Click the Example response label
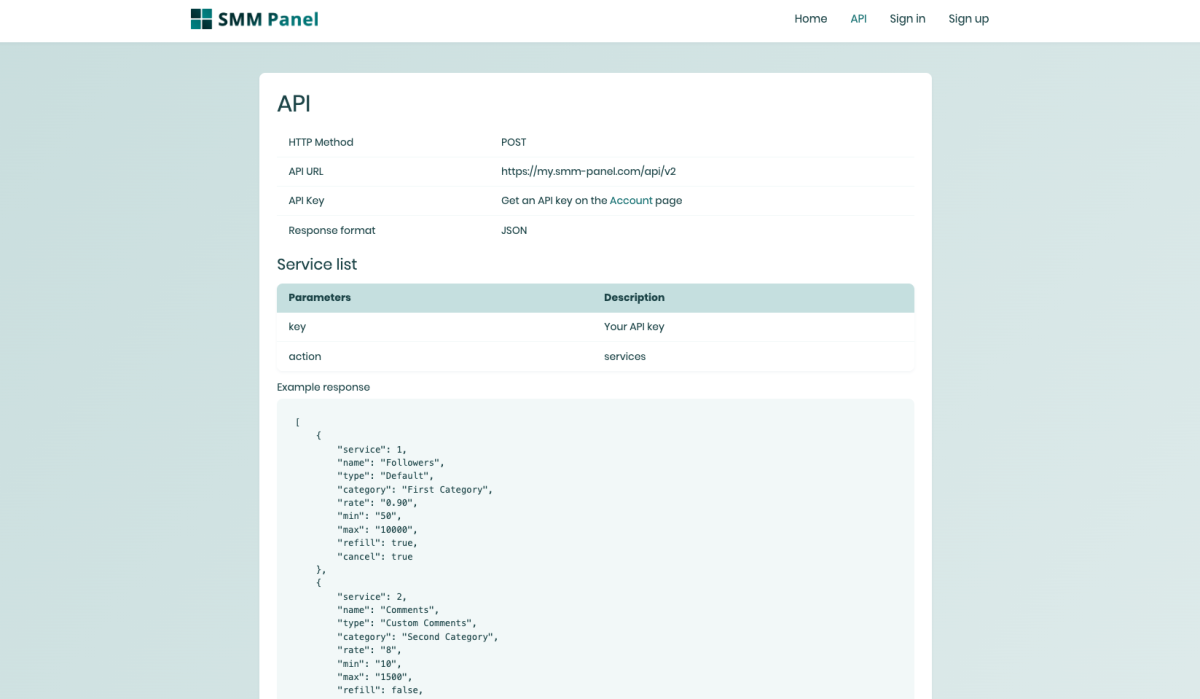The height and width of the screenshot is (699, 1200). coord(323,388)
